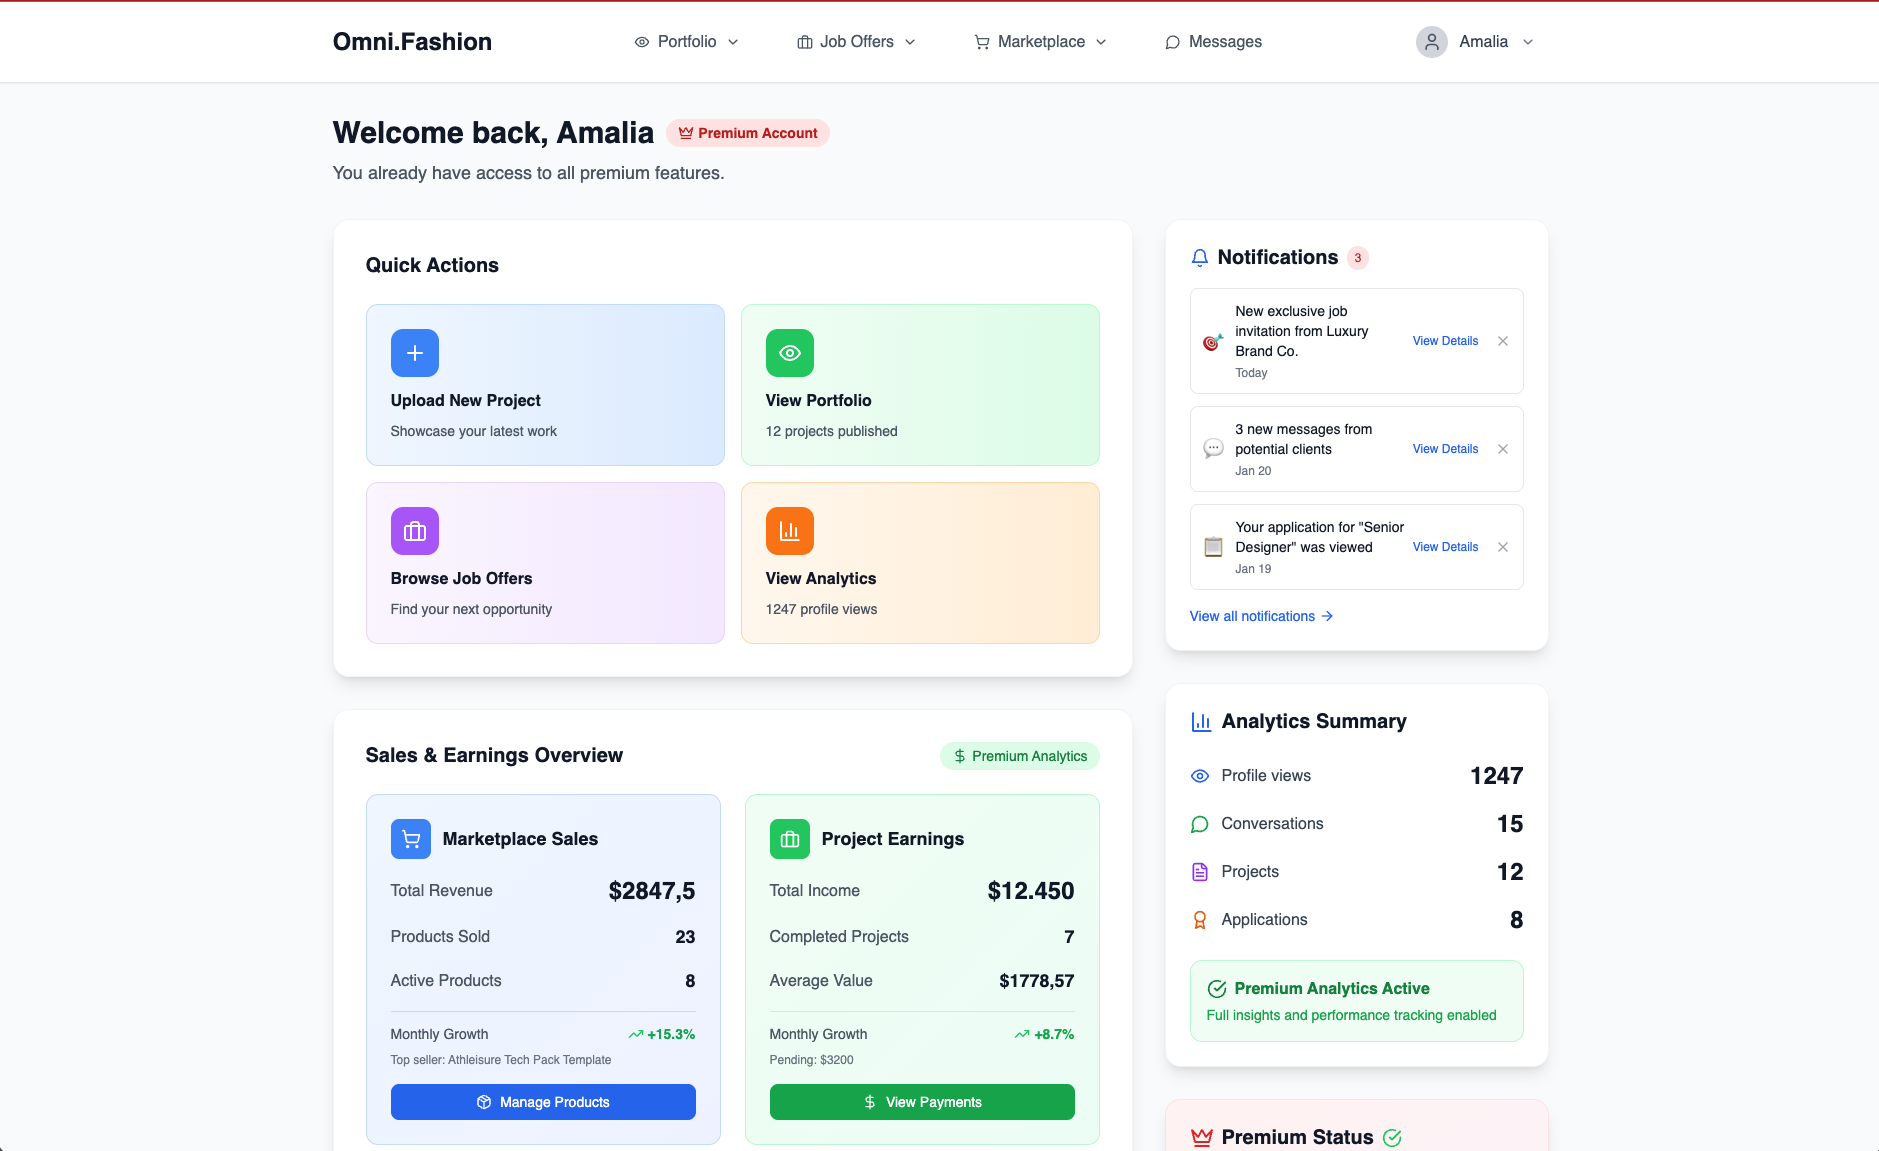Image resolution: width=1879 pixels, height=1151 pixels.
Task: Dismiss the Senior Designer application notification
Action: pyautogui.click(x=1503, y=547)
